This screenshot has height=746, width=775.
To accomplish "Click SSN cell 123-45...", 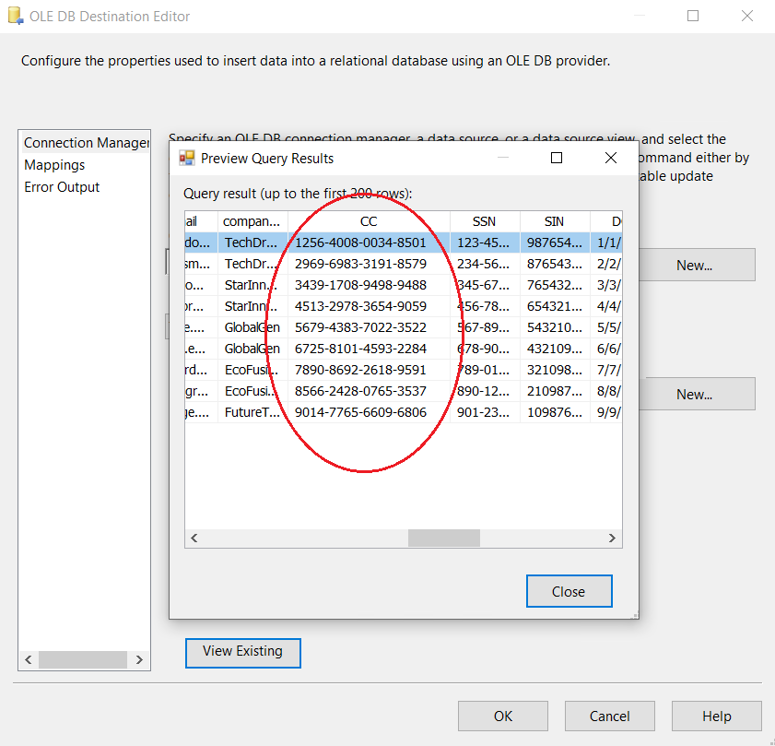I will (484, 242).
